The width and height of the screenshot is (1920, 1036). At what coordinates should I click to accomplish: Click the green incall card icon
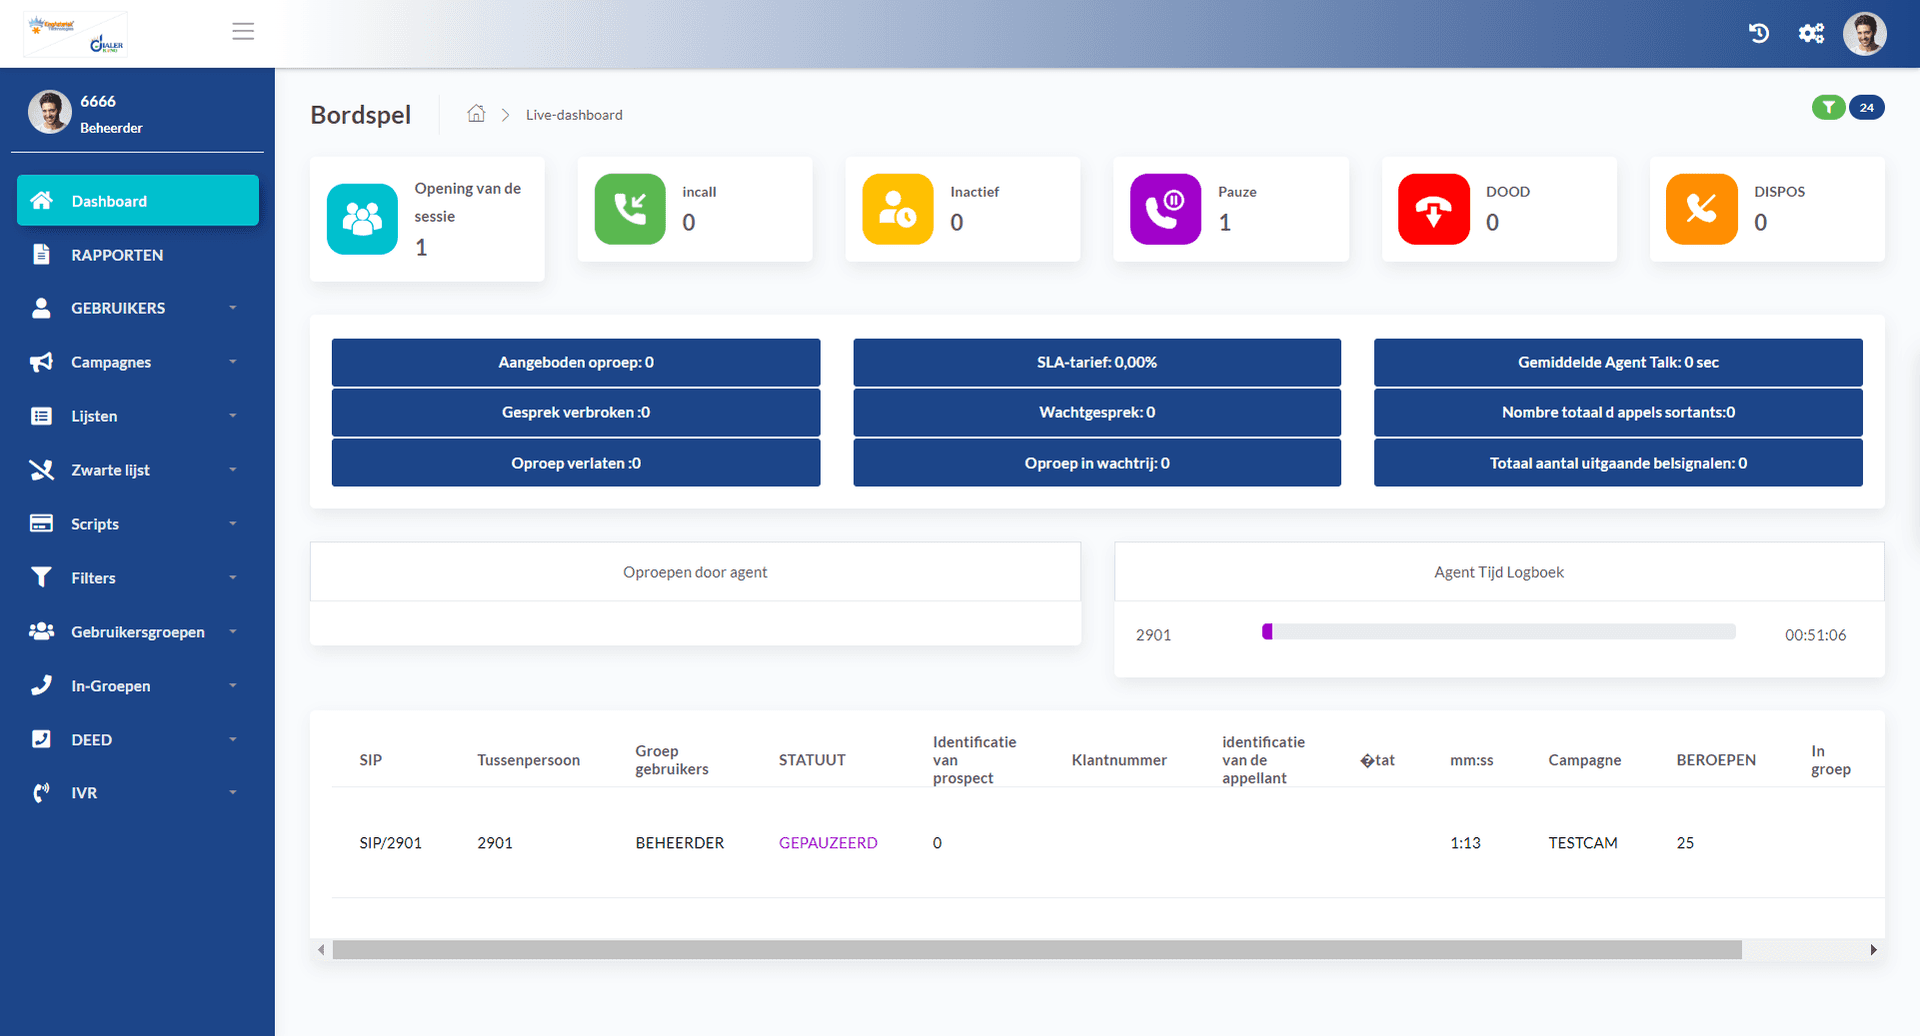[x=630, y=209]
